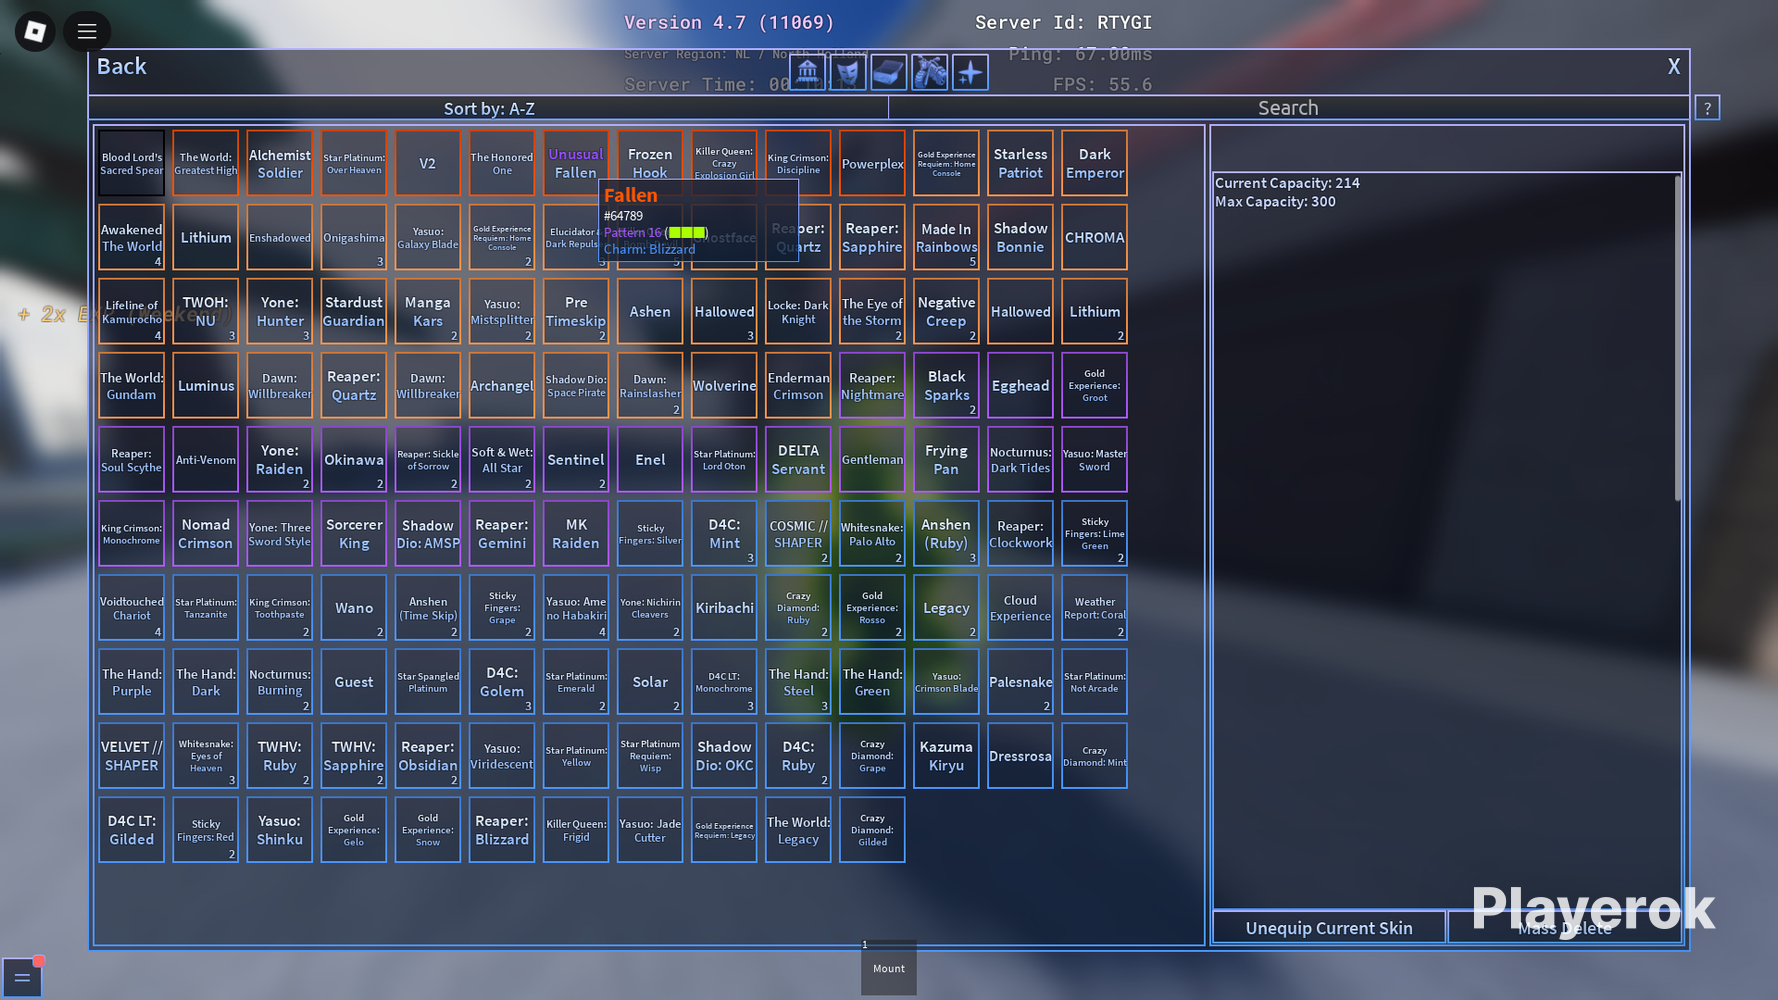
Task: Click the Frying Pan skin
Action: (x=946, y=459)
